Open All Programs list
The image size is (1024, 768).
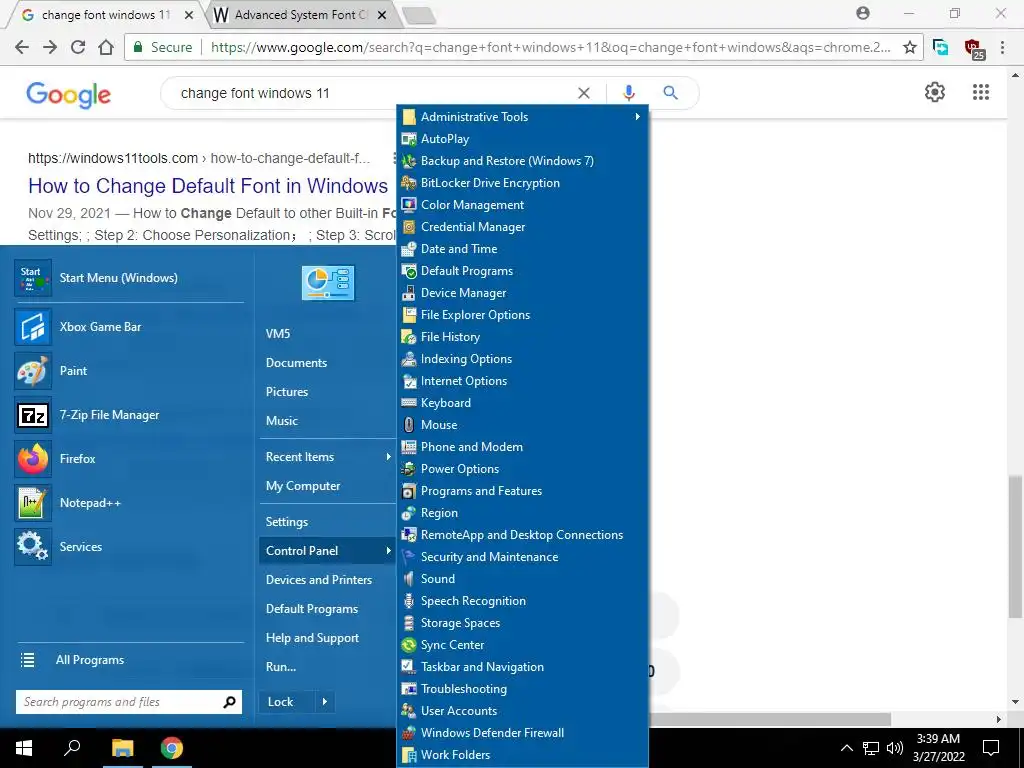(x=129, y=660)
